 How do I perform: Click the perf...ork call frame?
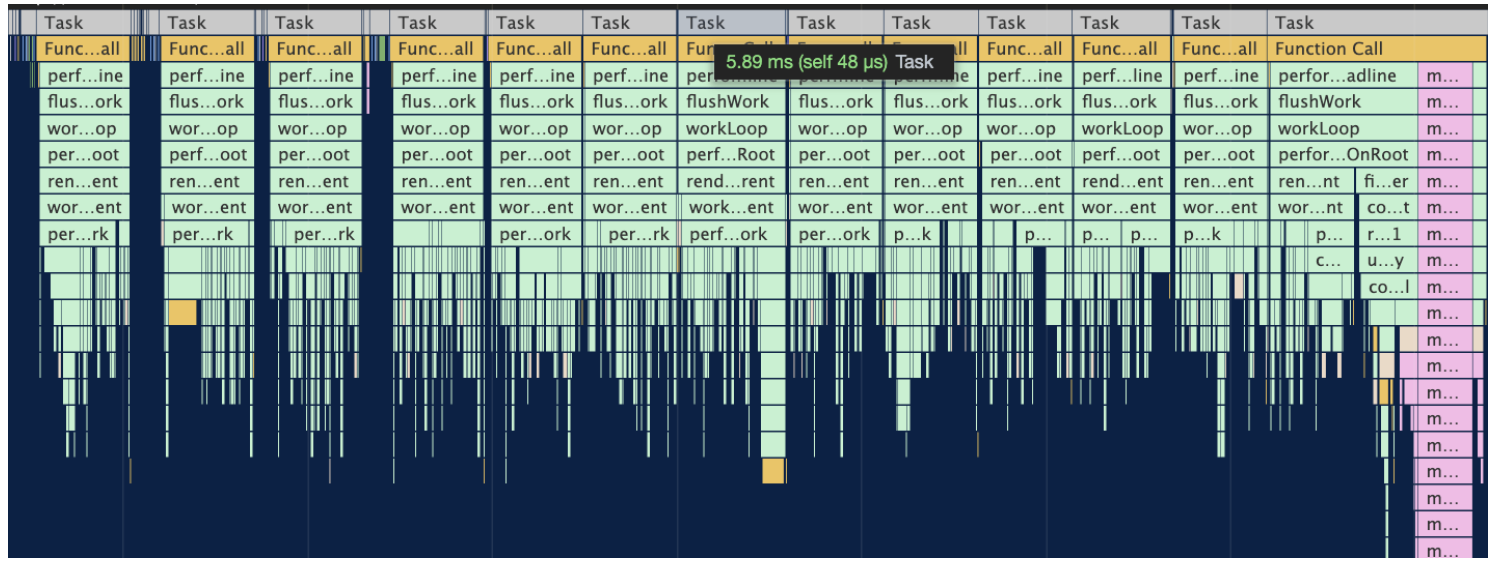(729, 235)
